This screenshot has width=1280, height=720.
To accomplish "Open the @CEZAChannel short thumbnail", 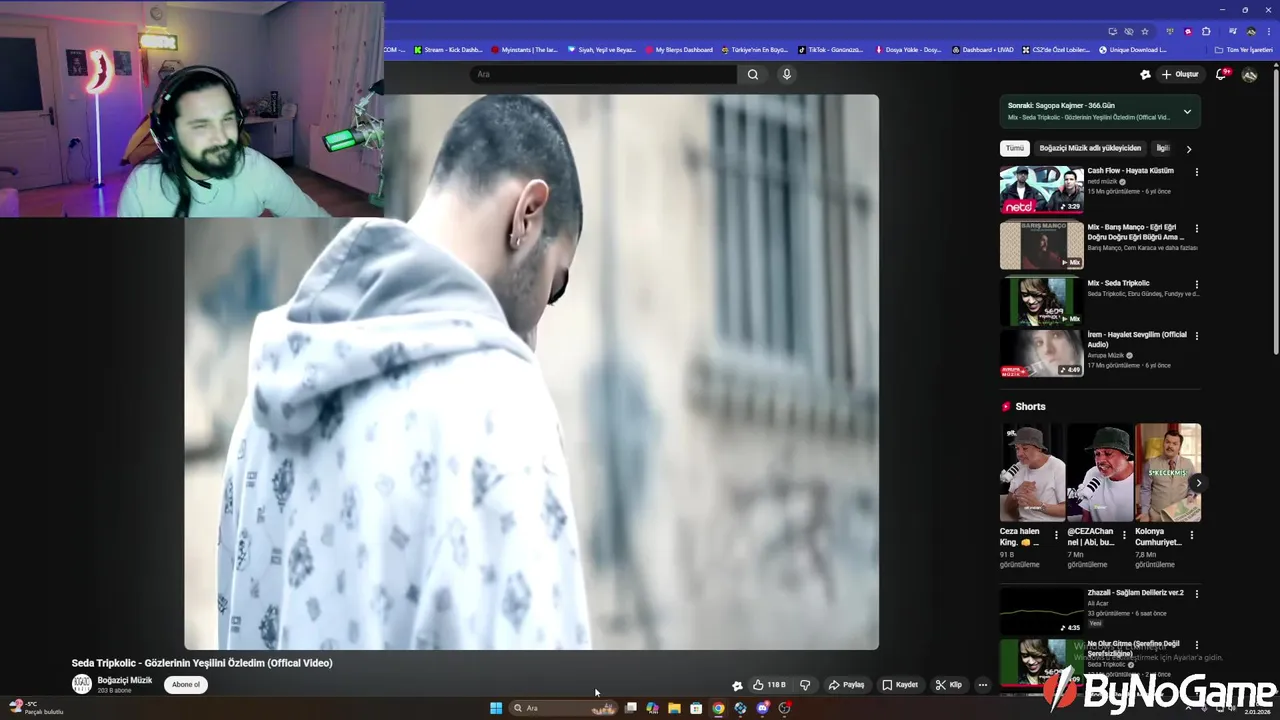I will 1100,472.
